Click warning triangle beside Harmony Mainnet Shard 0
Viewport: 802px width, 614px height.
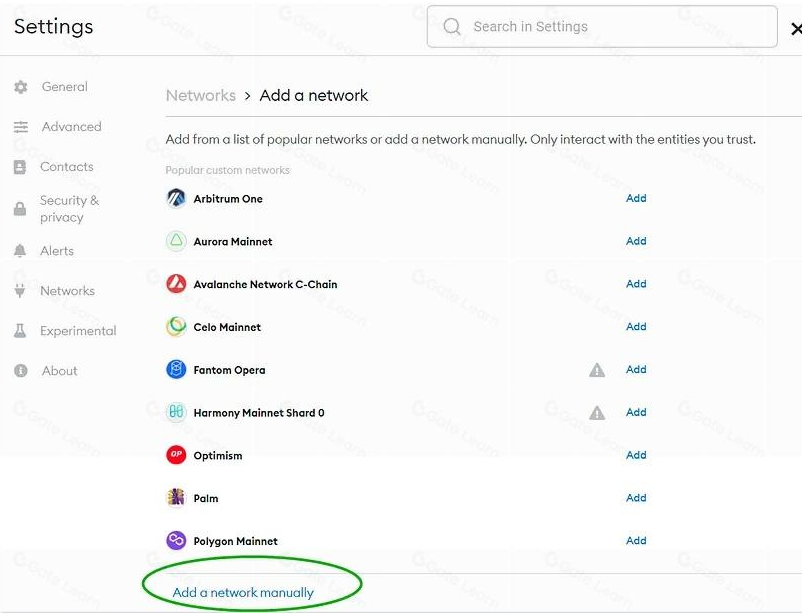tap(597, 413)
